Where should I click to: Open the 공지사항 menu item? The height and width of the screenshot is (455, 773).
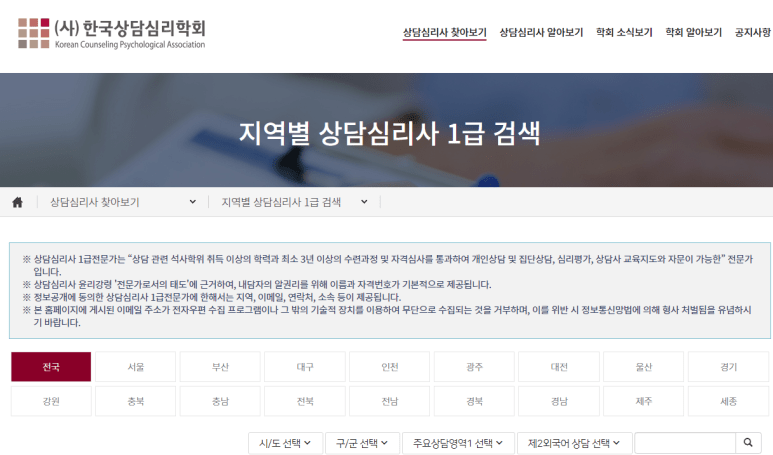pyautogui.click(x=752, y=32)
